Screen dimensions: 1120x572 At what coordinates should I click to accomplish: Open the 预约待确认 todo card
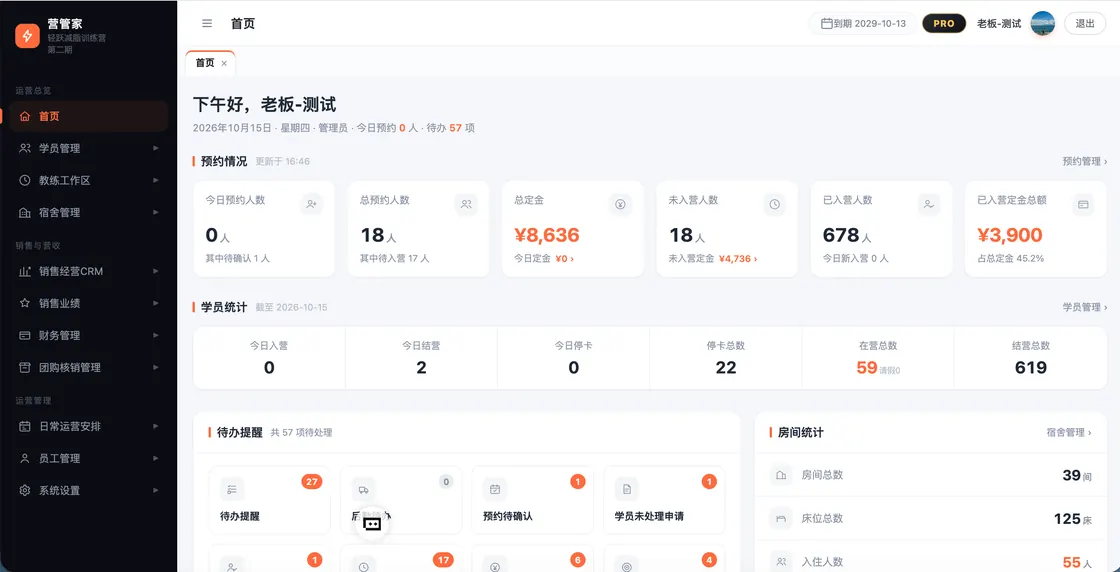point(532,501)
